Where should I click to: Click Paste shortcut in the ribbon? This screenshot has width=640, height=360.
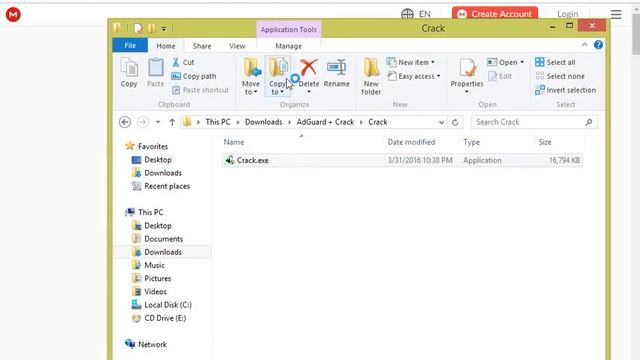coord(200,90)
